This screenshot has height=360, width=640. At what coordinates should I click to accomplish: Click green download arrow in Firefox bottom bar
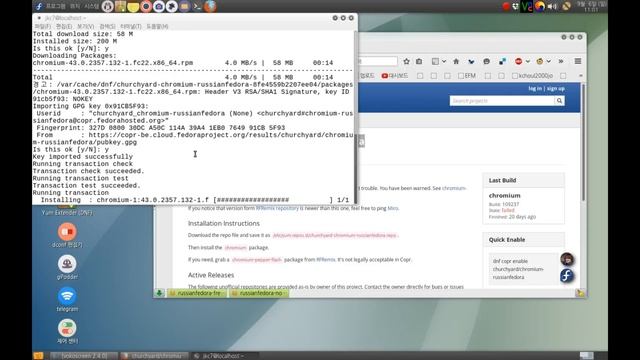point(159,293)
